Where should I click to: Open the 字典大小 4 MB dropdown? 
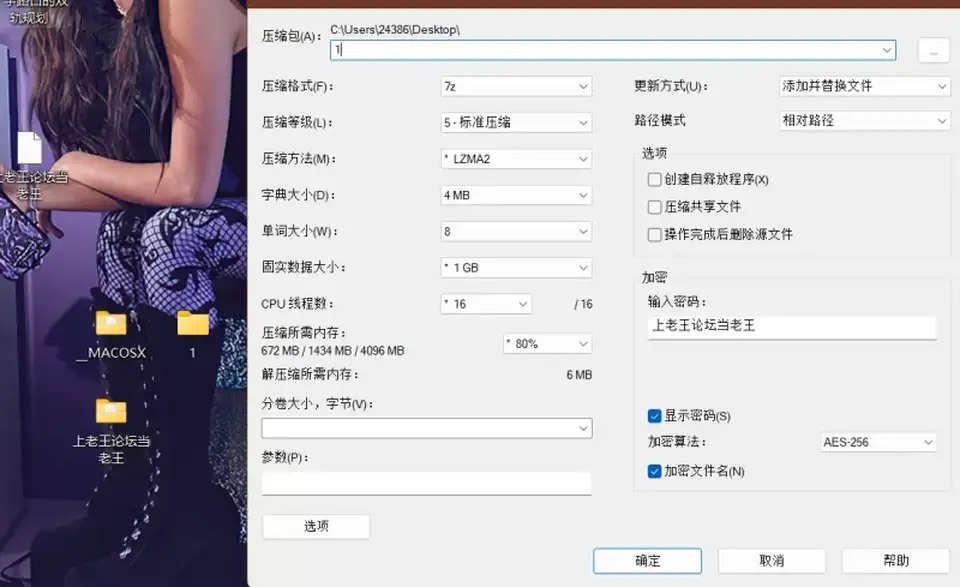click(516, 195)
